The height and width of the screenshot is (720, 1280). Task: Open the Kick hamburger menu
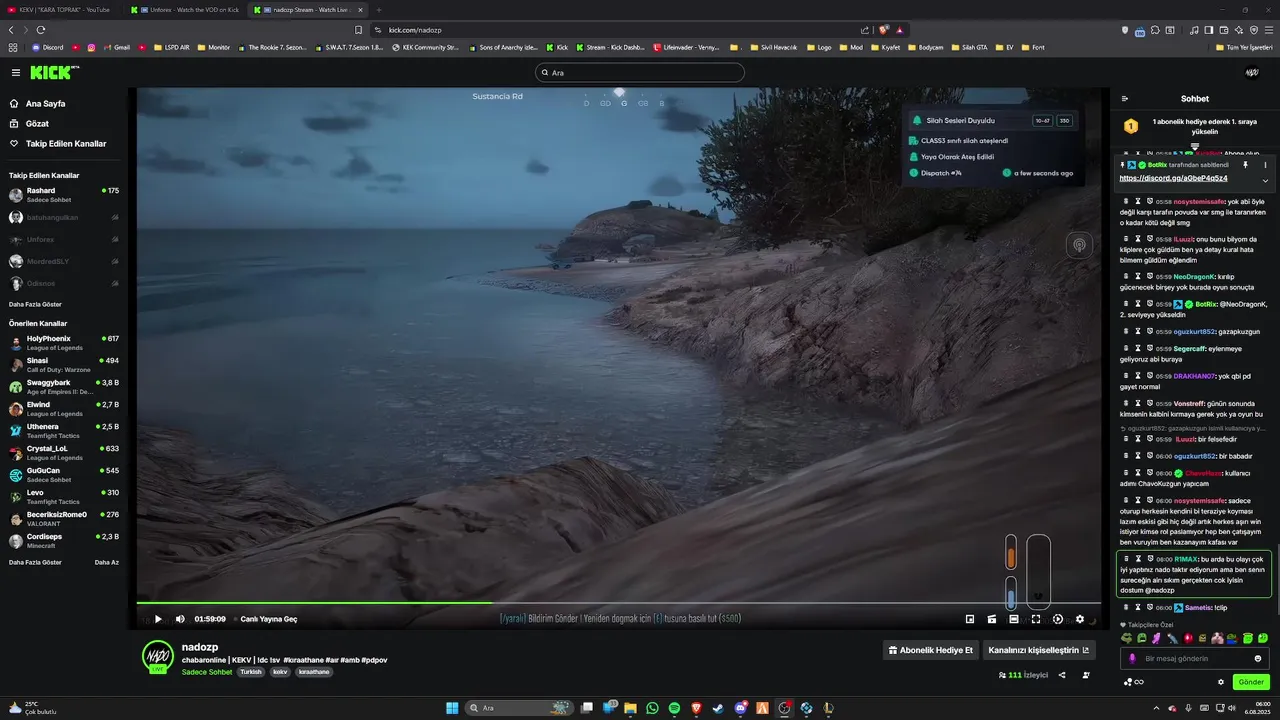pos(16,72)
